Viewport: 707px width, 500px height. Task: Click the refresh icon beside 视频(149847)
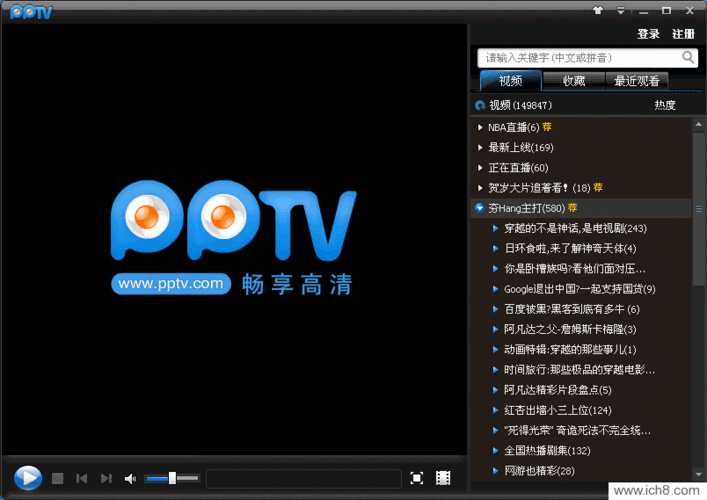tap(480, 106)
